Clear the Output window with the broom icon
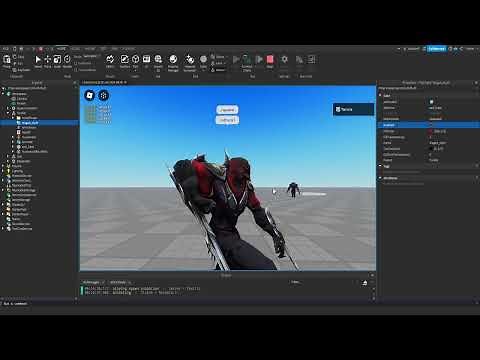480x360 pixels. (x=365, y=283)
